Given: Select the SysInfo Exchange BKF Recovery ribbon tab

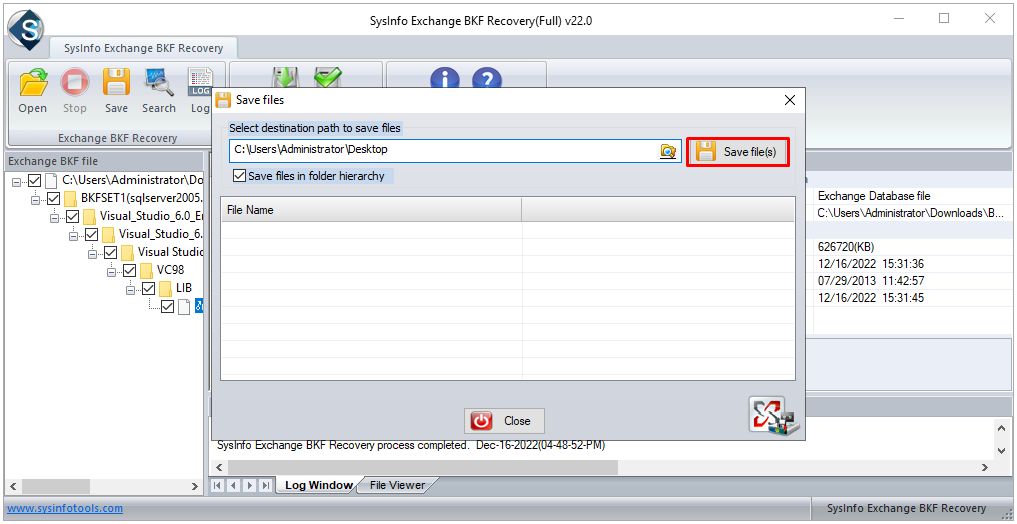Looking at the screenshot, I should tap(143, 48).
